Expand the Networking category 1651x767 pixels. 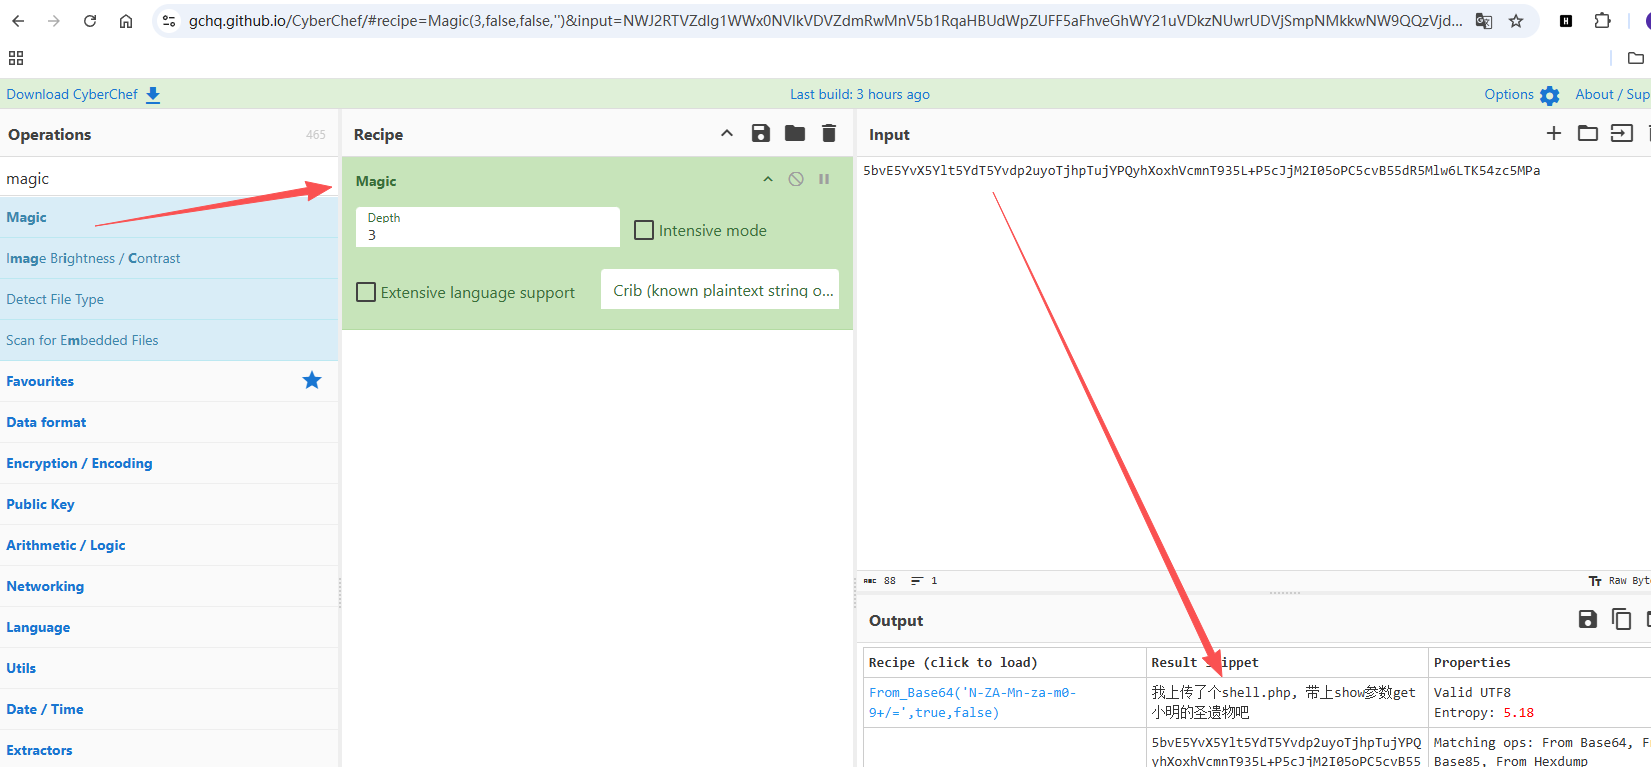click(x=169, y=586)
